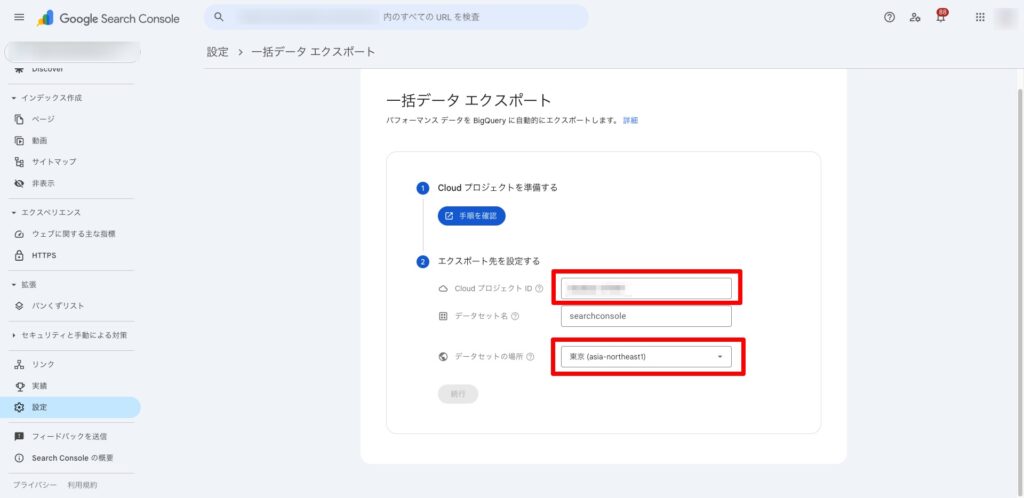The width and height of the screenshot is (1024, 498).
Task: Go to パンくずリスト report
Action: [x=57, y=306]
